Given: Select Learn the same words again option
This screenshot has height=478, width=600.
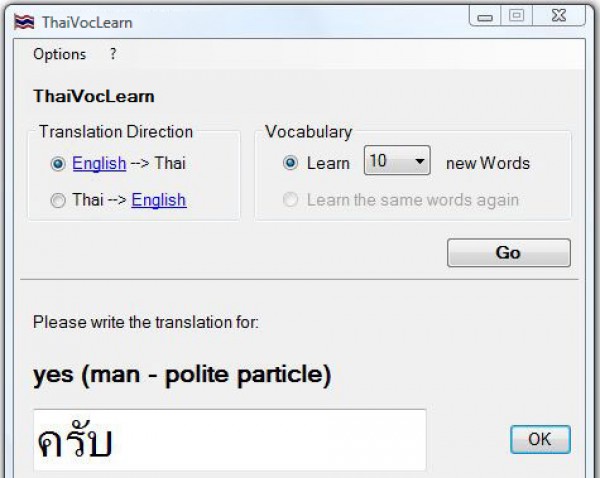Looking at the screenshot, I should pos(290,199).
